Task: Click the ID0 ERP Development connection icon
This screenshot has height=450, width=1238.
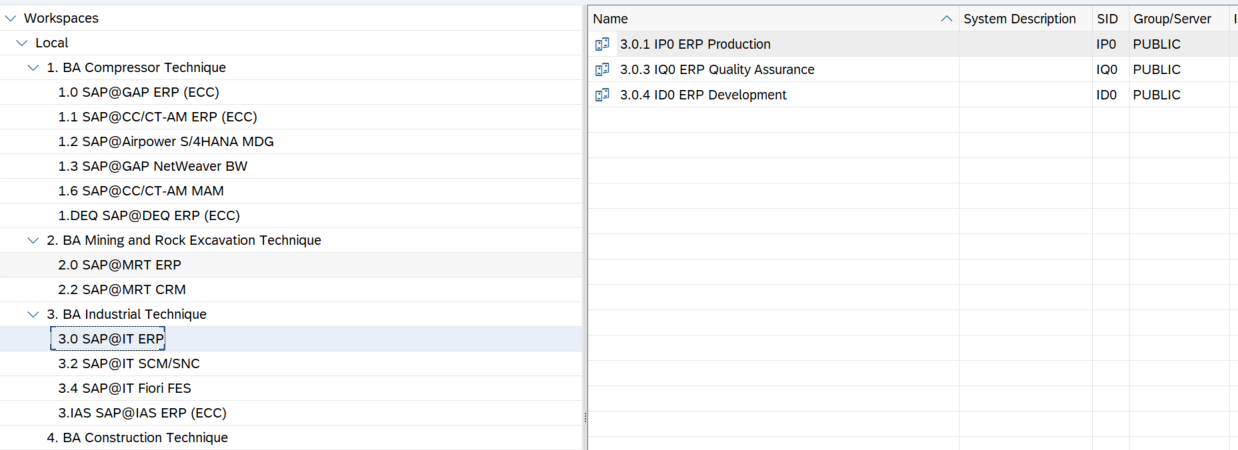Action: tap(602, 95)
